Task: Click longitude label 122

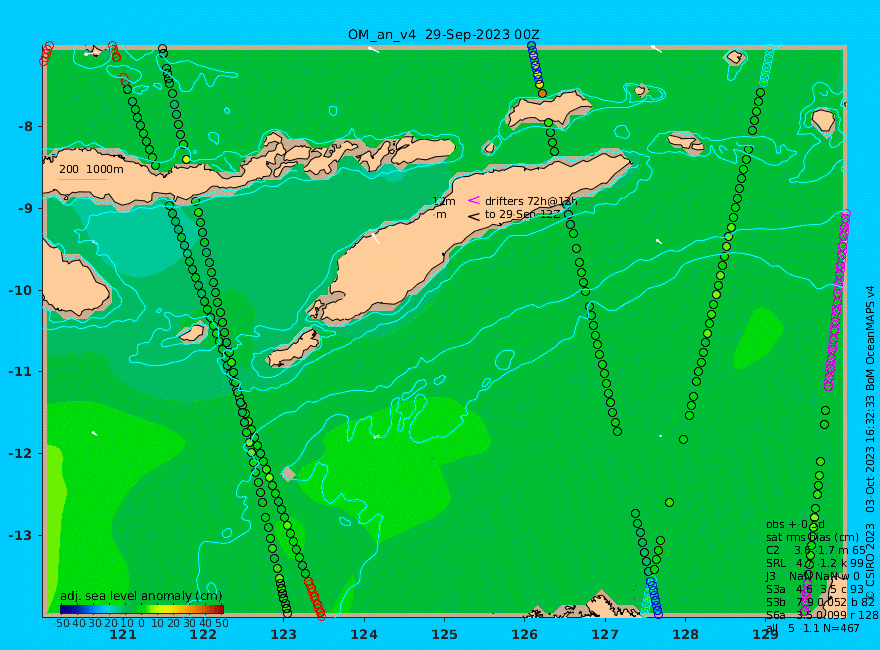Action: (203, 634)
